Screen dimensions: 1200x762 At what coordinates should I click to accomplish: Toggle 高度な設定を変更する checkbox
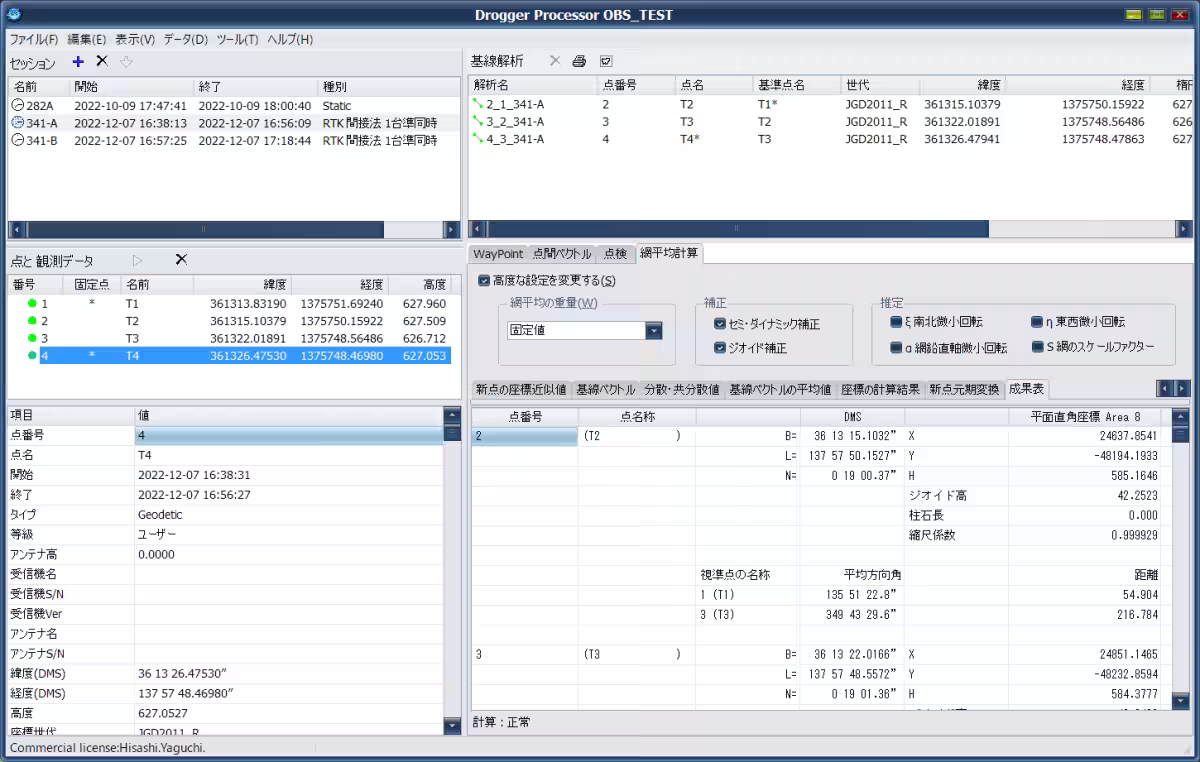pos(484,280)
